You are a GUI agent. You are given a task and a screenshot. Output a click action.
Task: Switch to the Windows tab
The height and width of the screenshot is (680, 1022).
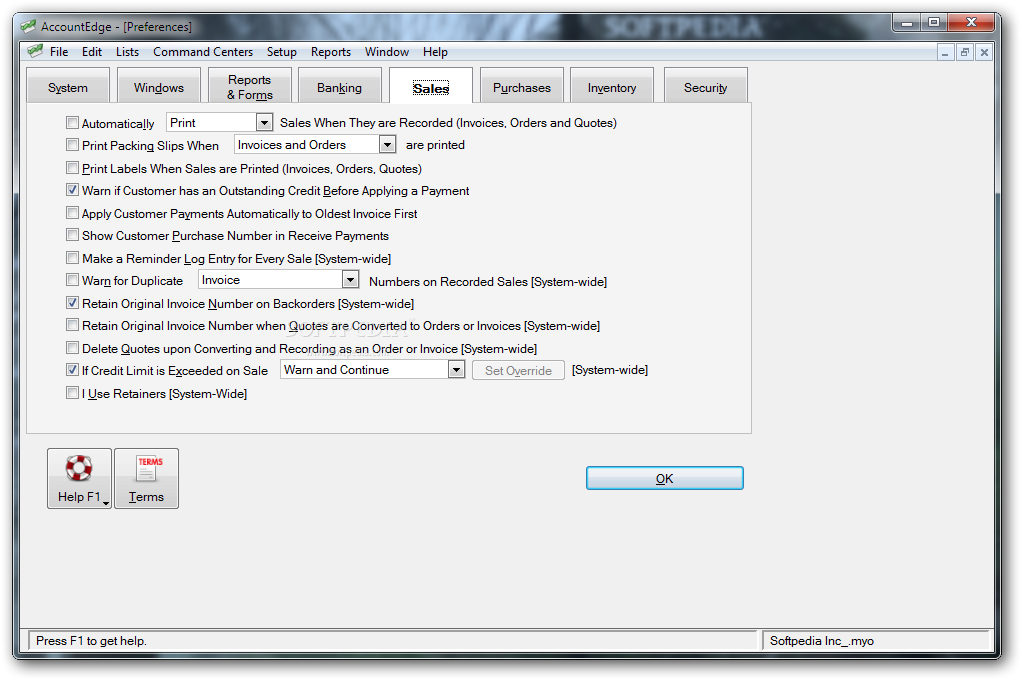tap(159, 87)
